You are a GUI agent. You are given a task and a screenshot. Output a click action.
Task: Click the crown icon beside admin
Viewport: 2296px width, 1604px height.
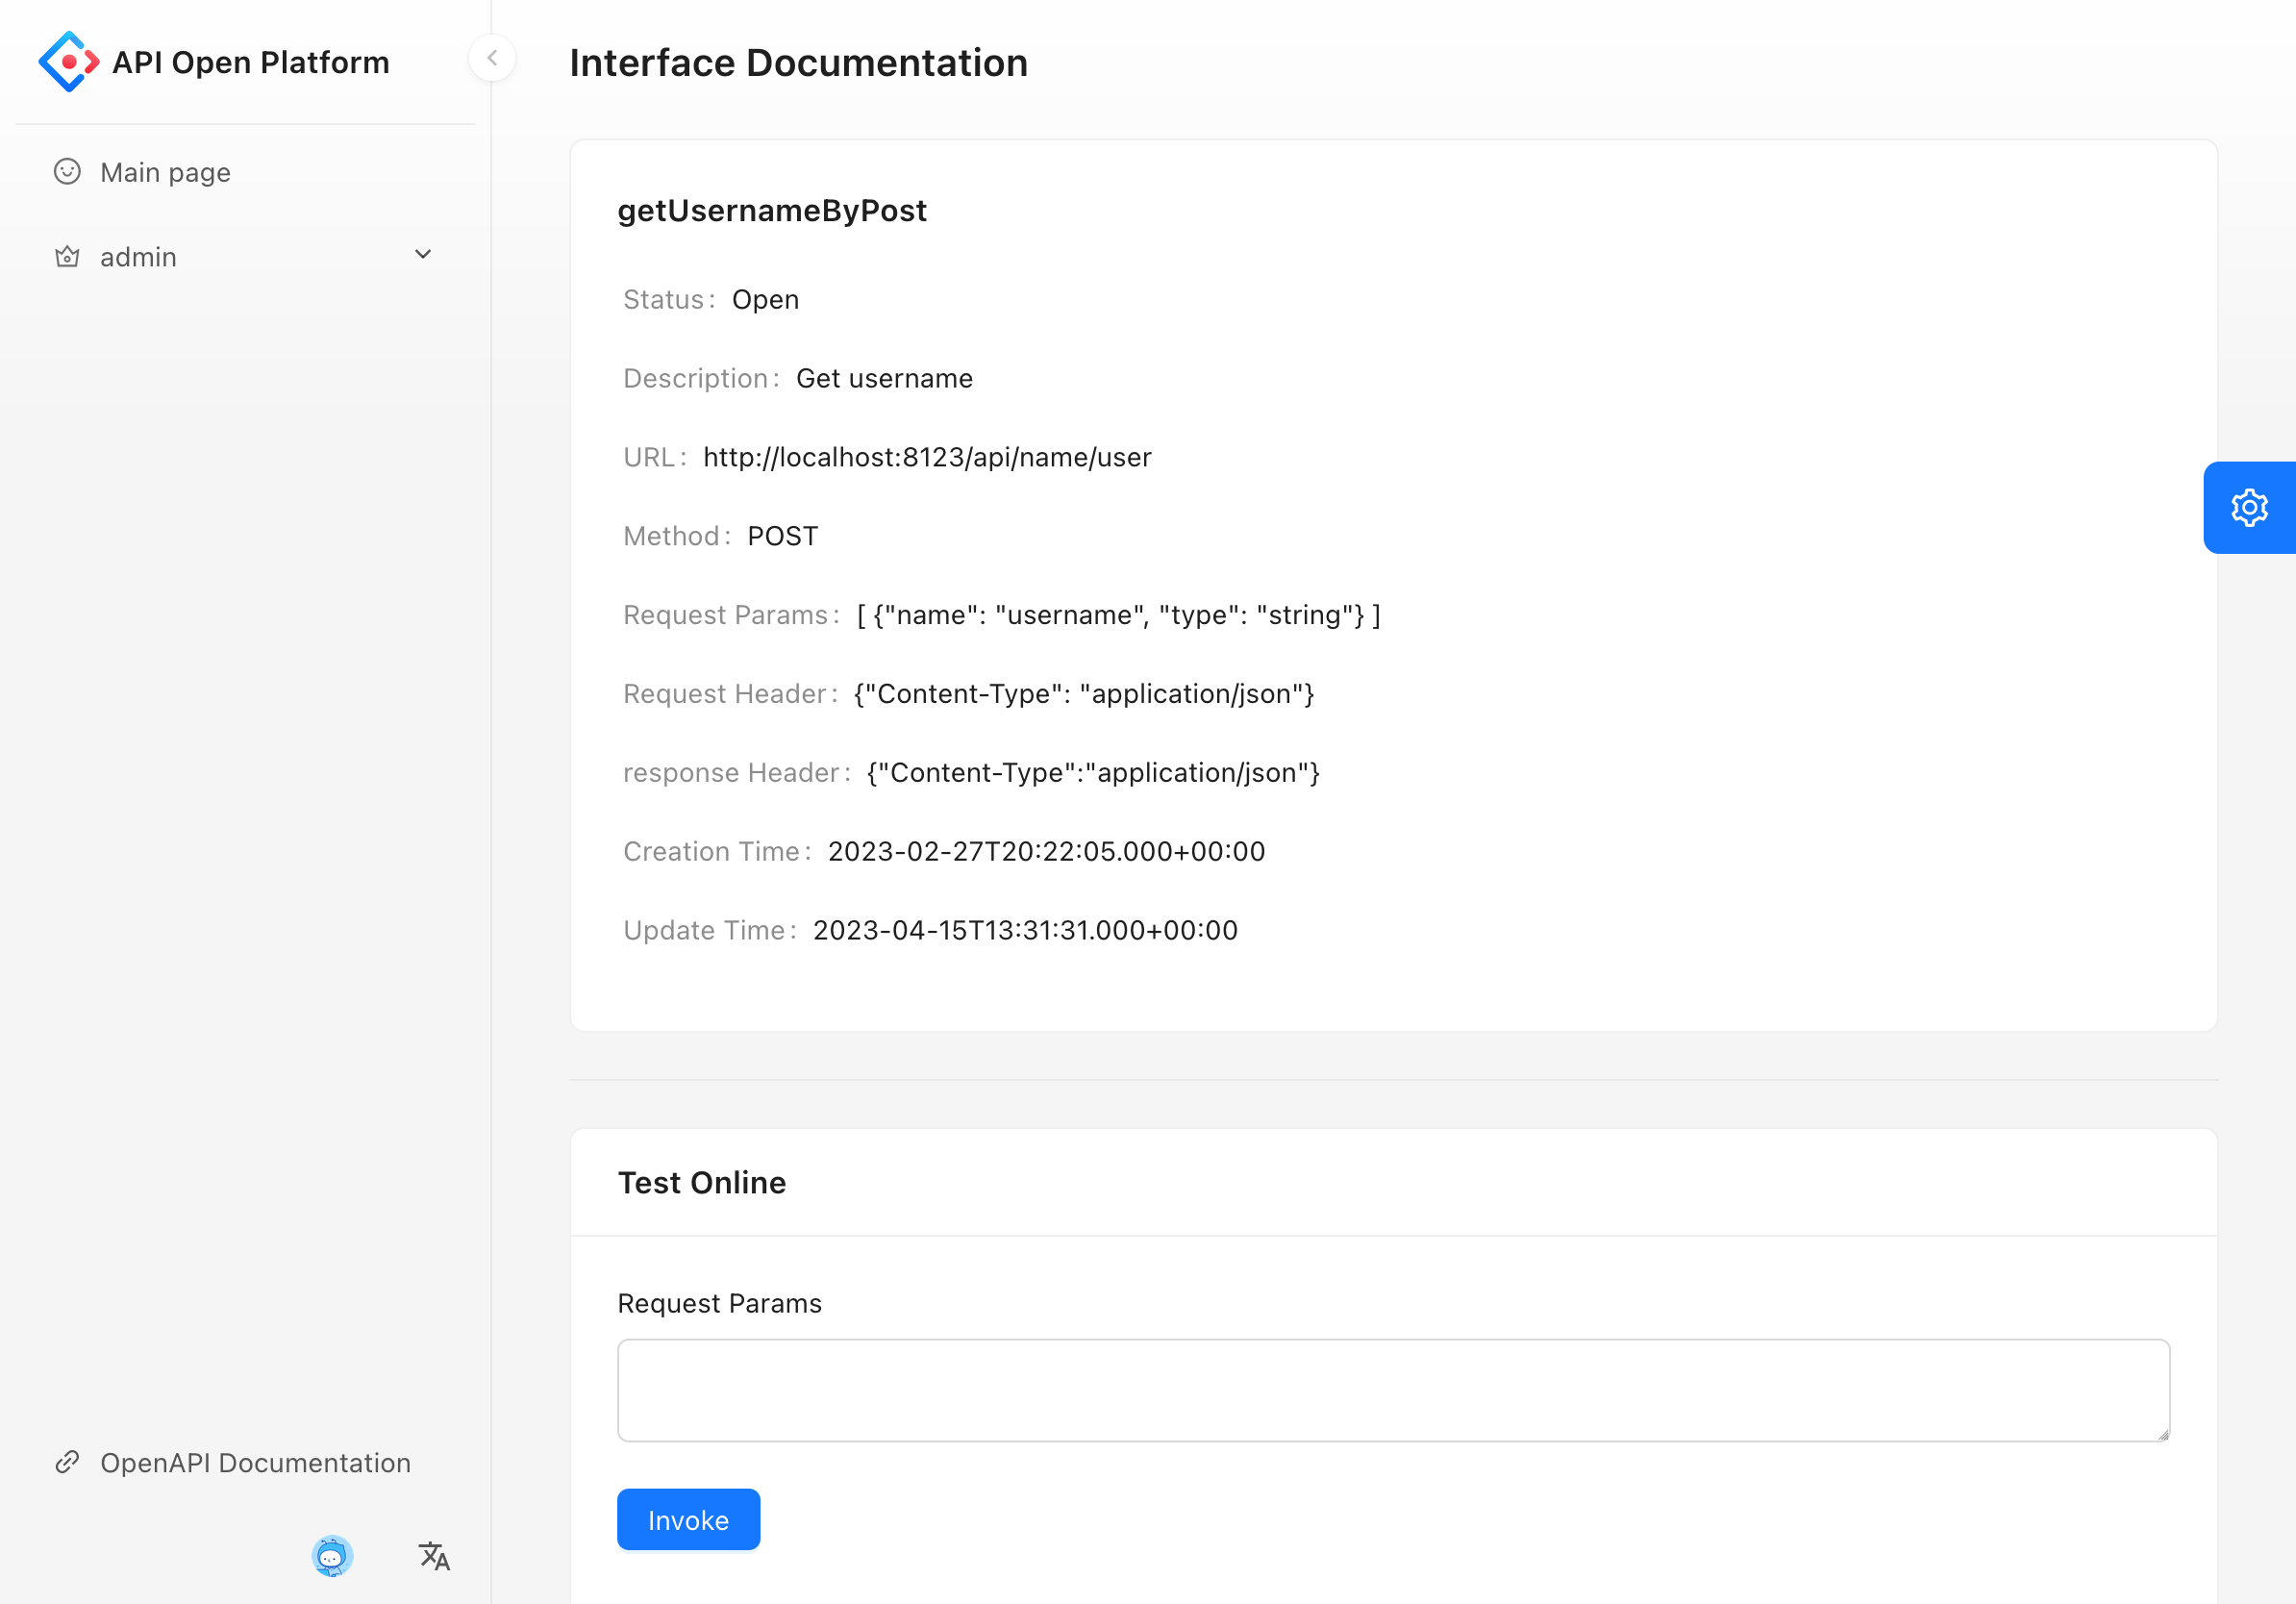[x=67, y=257]
